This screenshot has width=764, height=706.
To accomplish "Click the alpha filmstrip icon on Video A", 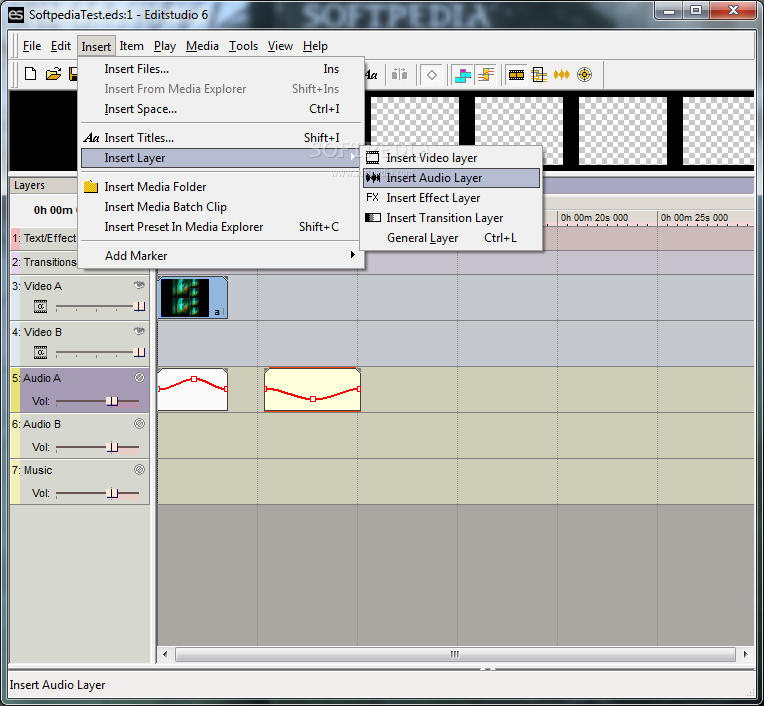I will click(x=40, y=306).
